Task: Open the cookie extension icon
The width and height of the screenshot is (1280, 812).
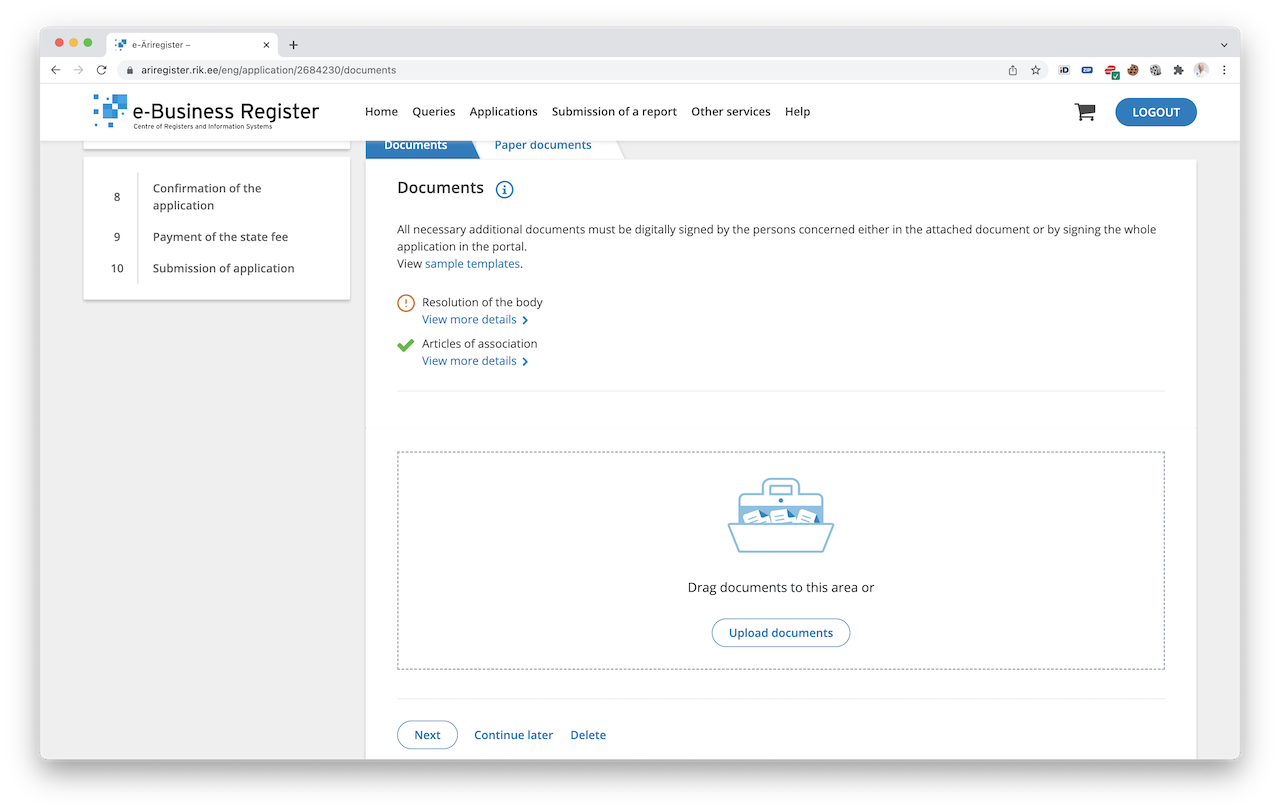Action: (1133, 70)
